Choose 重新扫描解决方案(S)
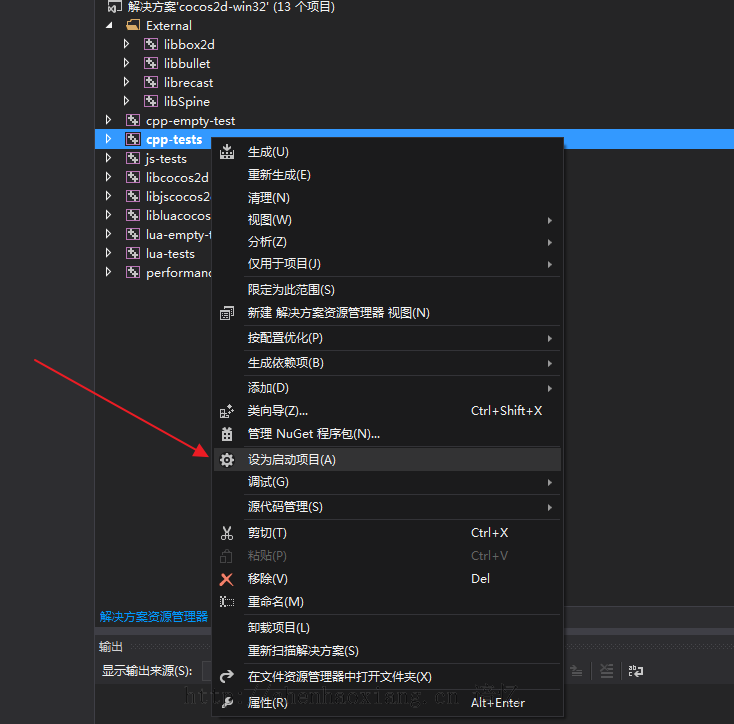This screenshot has width=734, height=724. coord(387,651)
